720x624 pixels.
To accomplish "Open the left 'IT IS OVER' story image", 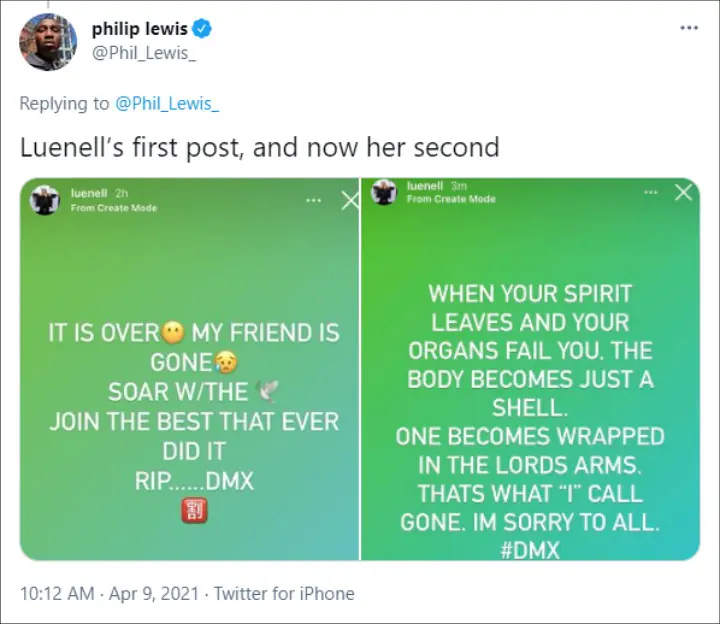I will [x=190, y=400].
